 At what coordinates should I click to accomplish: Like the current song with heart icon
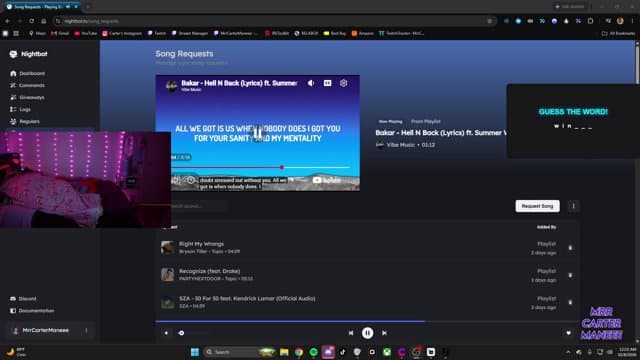pyautogui.click(x=569, y=333)
